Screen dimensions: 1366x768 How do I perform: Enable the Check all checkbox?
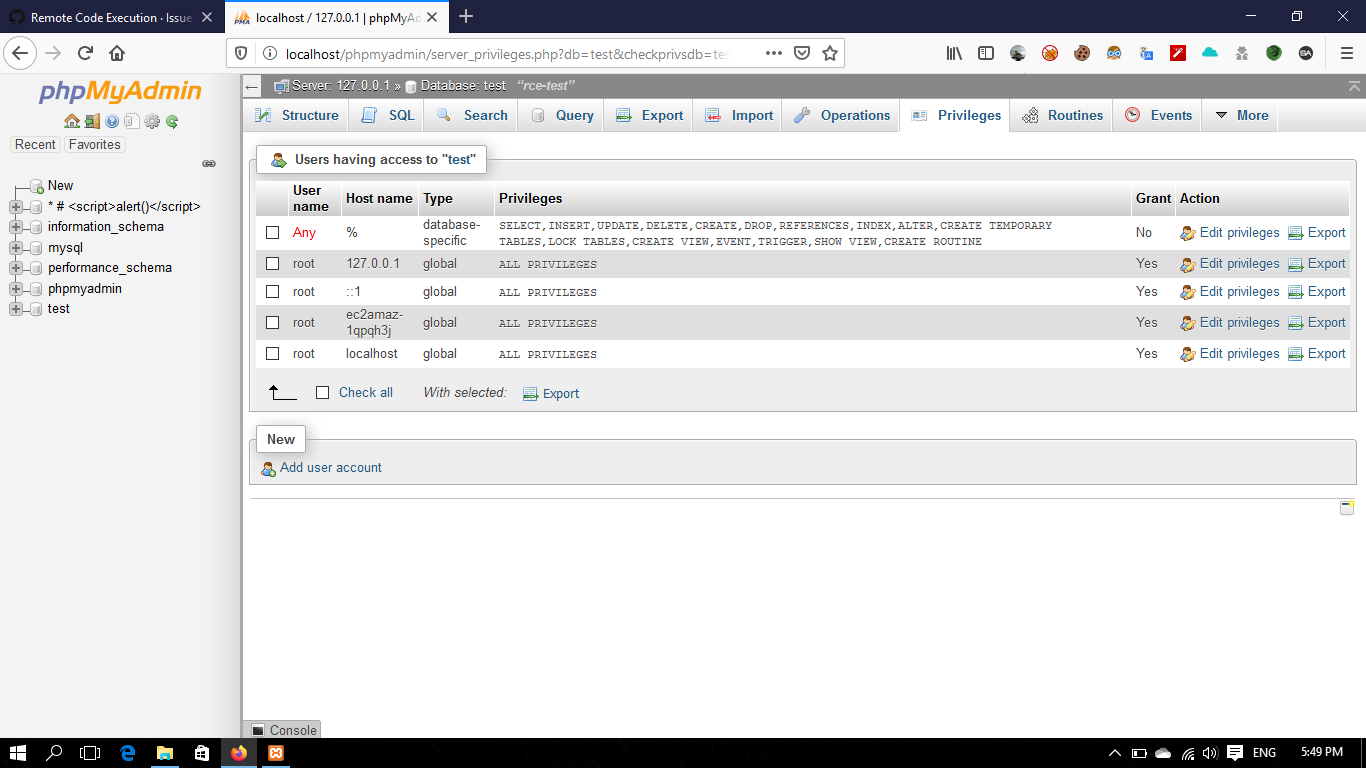pos(322,393)
